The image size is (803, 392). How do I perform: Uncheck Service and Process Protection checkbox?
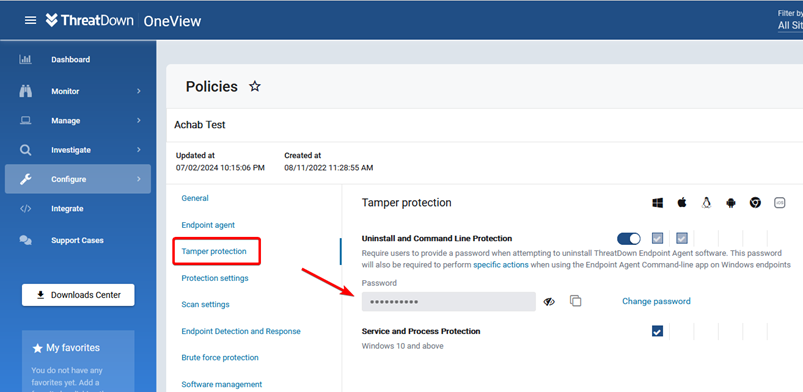[658, 331]
